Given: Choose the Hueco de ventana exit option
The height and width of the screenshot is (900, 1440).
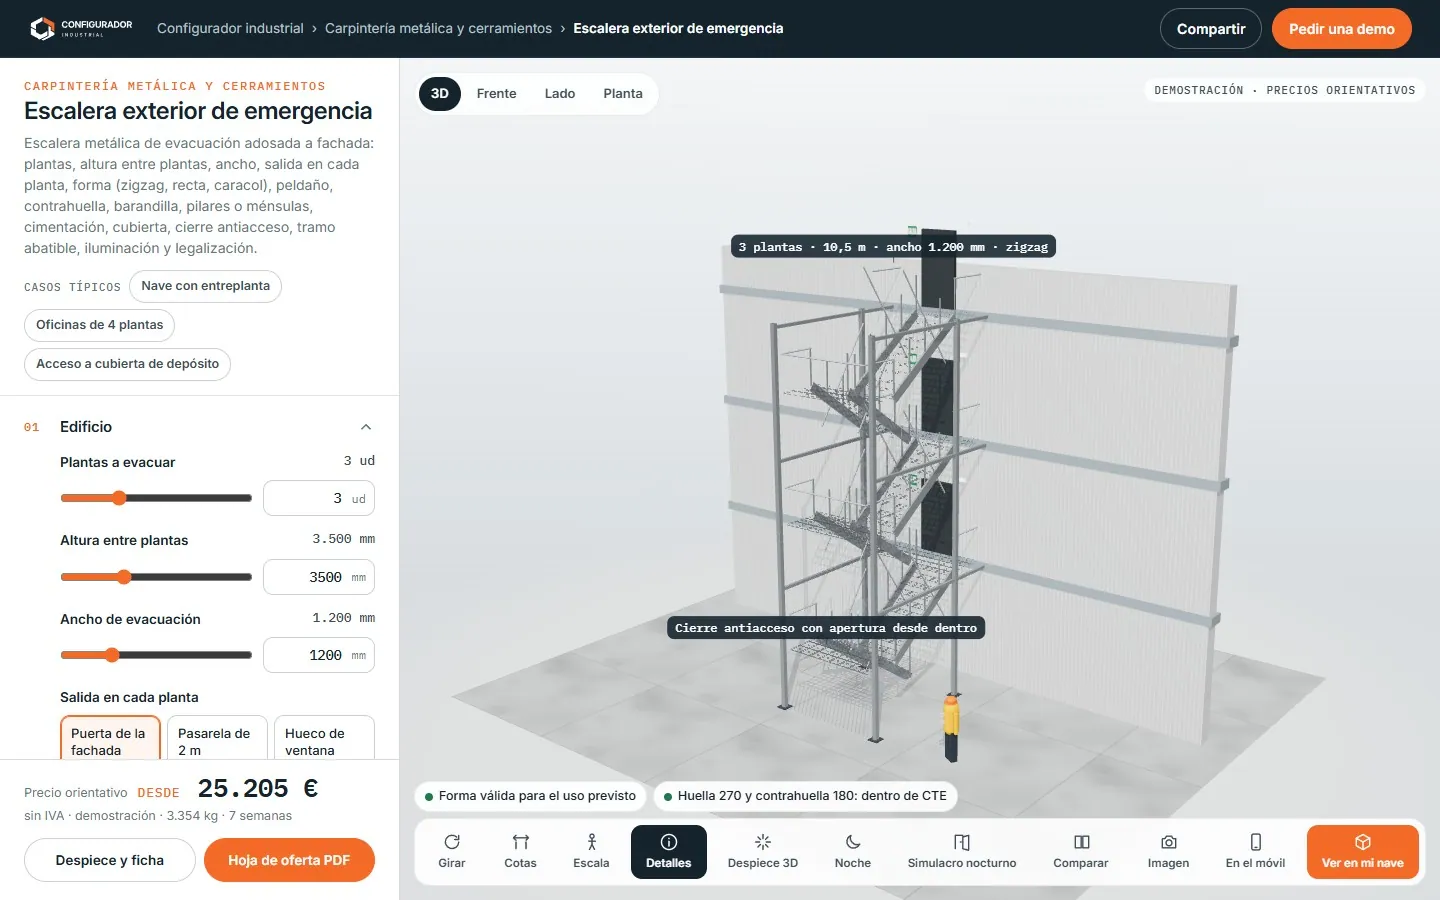Looking at the screenshot, I should [324, 738].
